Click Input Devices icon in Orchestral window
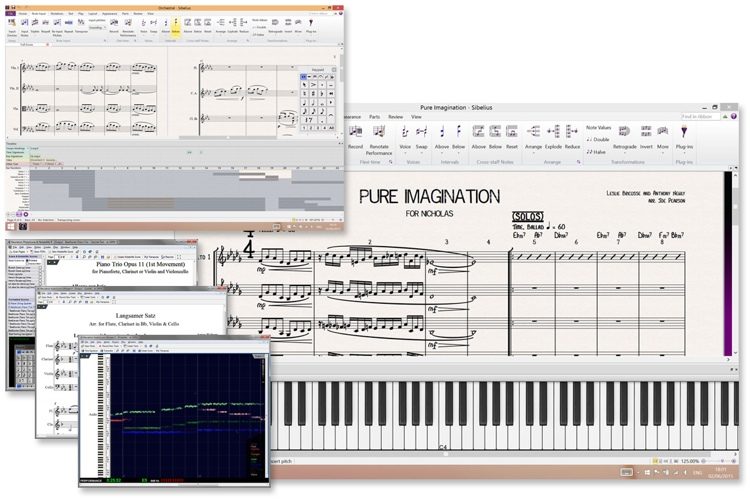This screenshot has height=500, width=750. click(x=12, y=22)
